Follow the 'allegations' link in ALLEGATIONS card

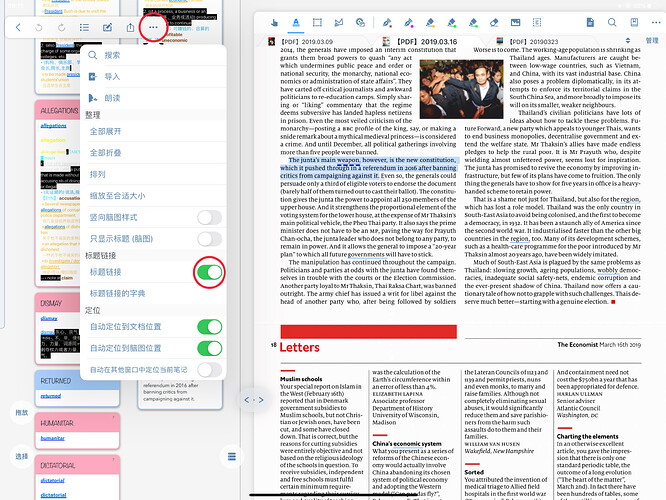click(x=54, y=126)
